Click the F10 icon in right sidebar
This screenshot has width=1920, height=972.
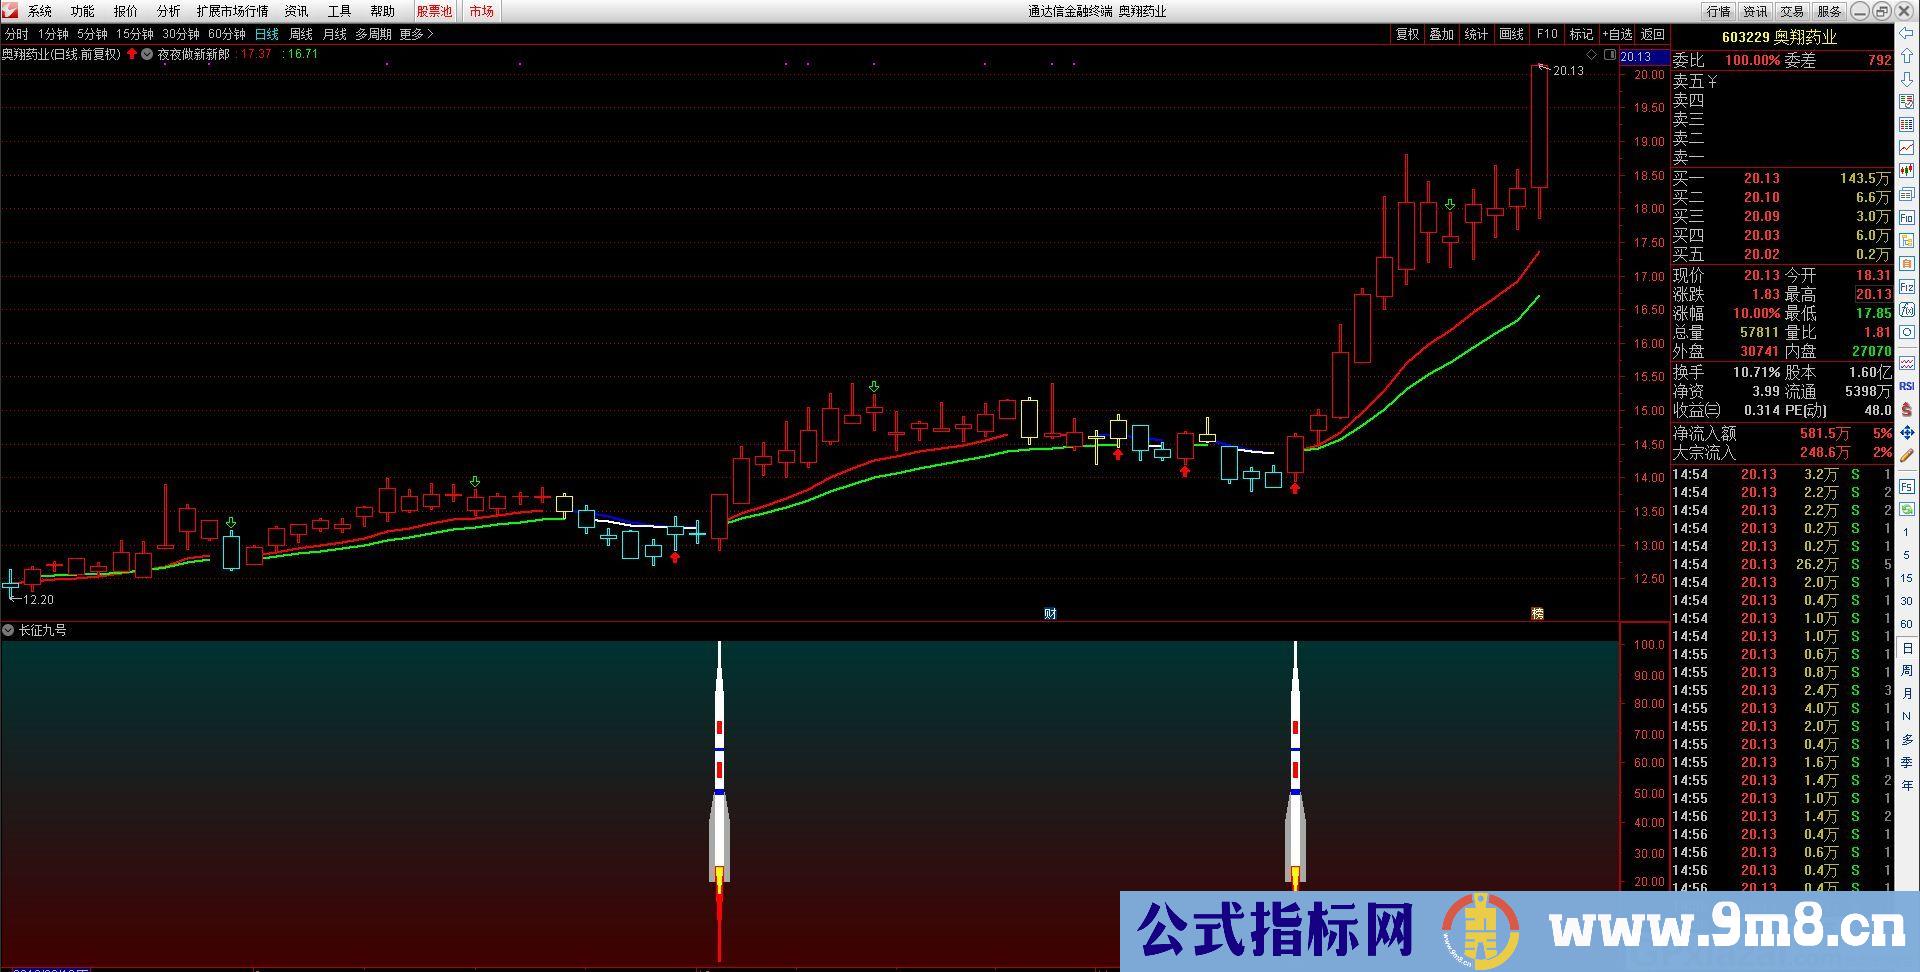(1906, 218)
